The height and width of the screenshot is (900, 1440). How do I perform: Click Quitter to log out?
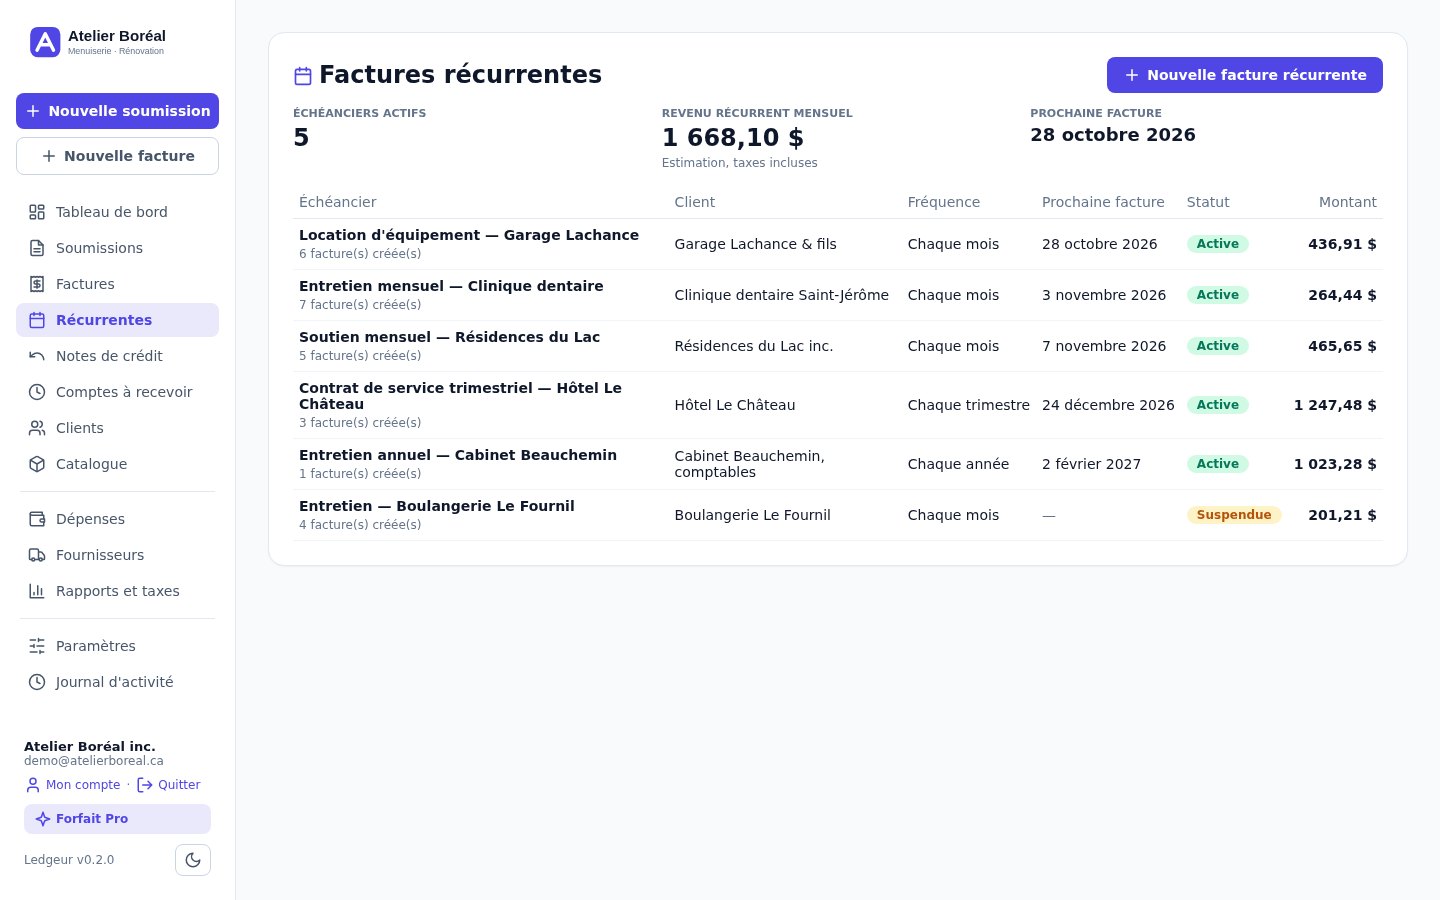169,785
